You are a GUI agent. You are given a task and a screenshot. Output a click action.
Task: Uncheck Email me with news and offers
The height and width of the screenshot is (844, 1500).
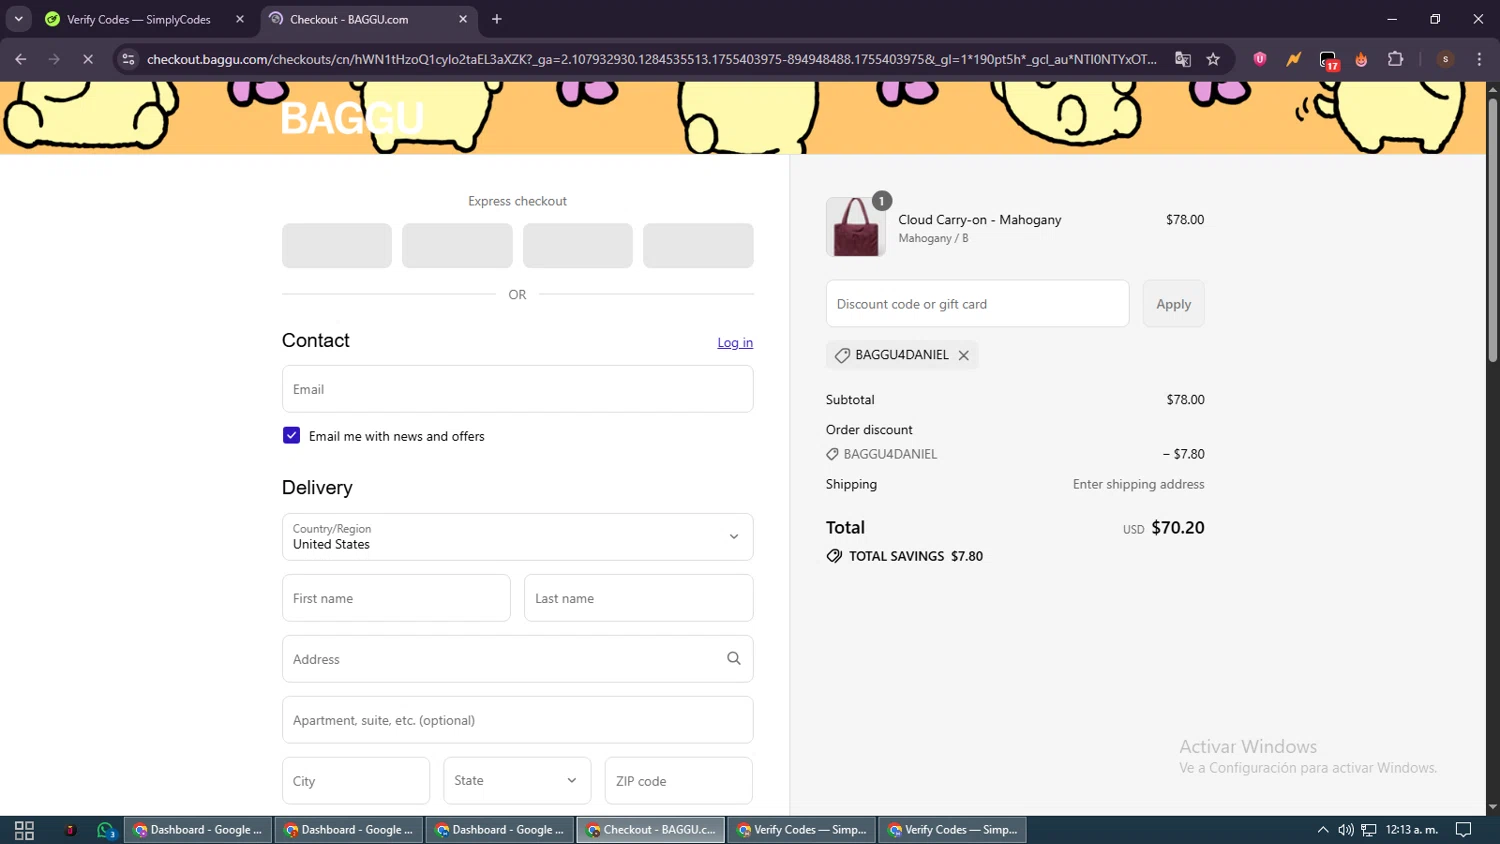click(x=291, y=435)
